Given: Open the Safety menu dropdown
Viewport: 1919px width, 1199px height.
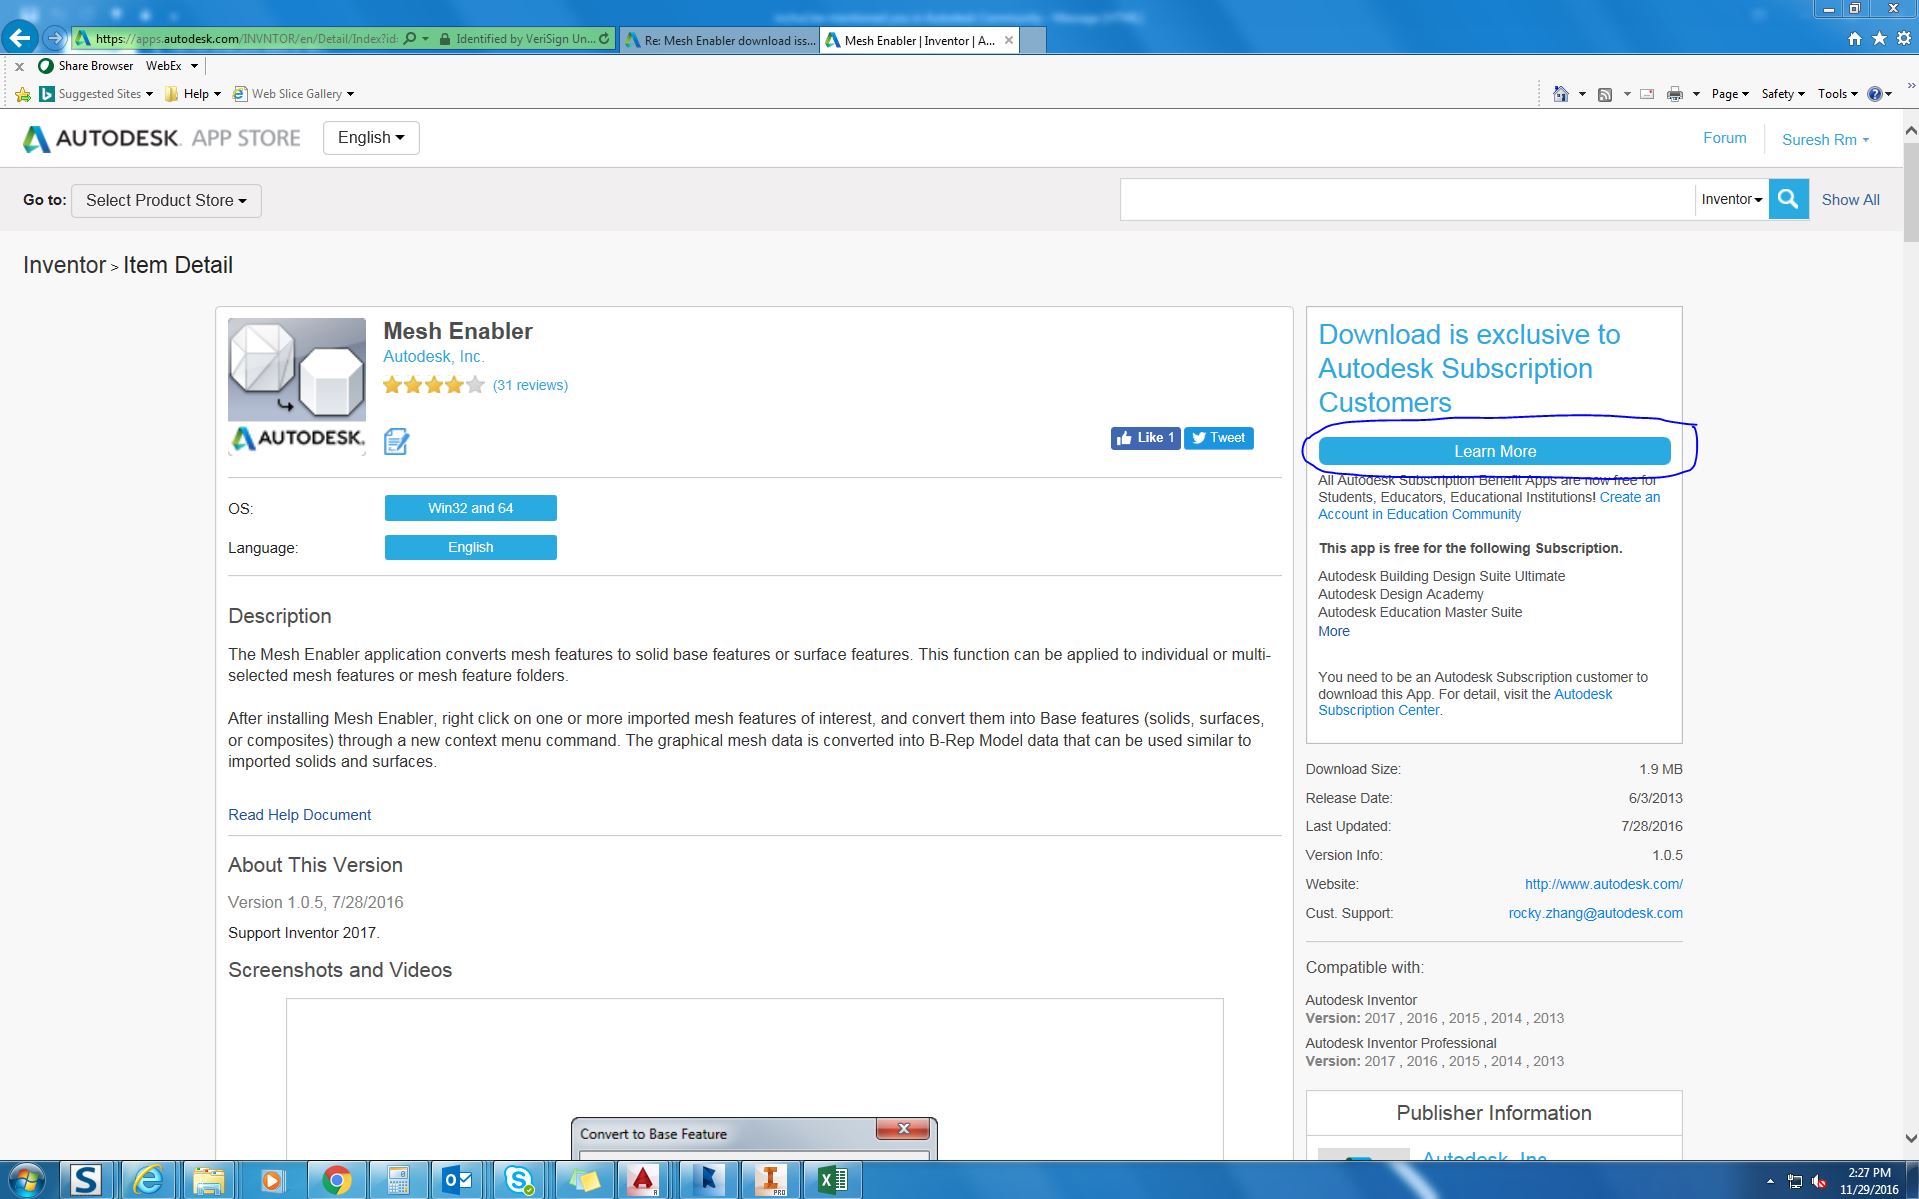Looking at the screenshot, I should pos(1783,94).
